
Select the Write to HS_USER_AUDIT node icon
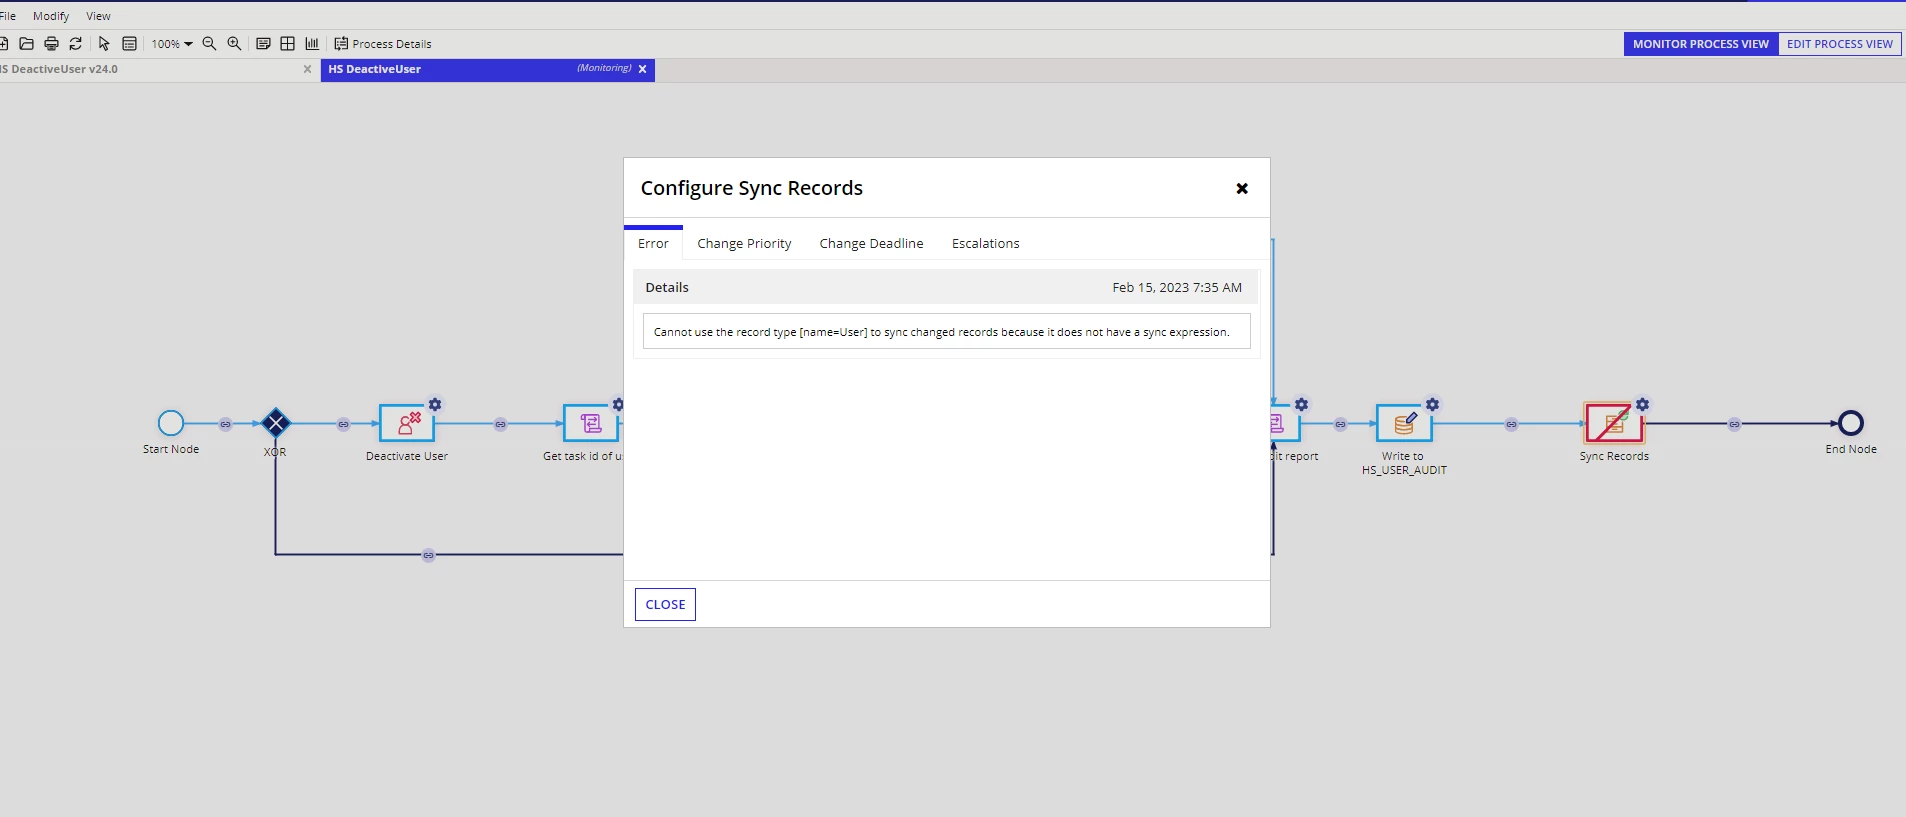coord(1404,424)
